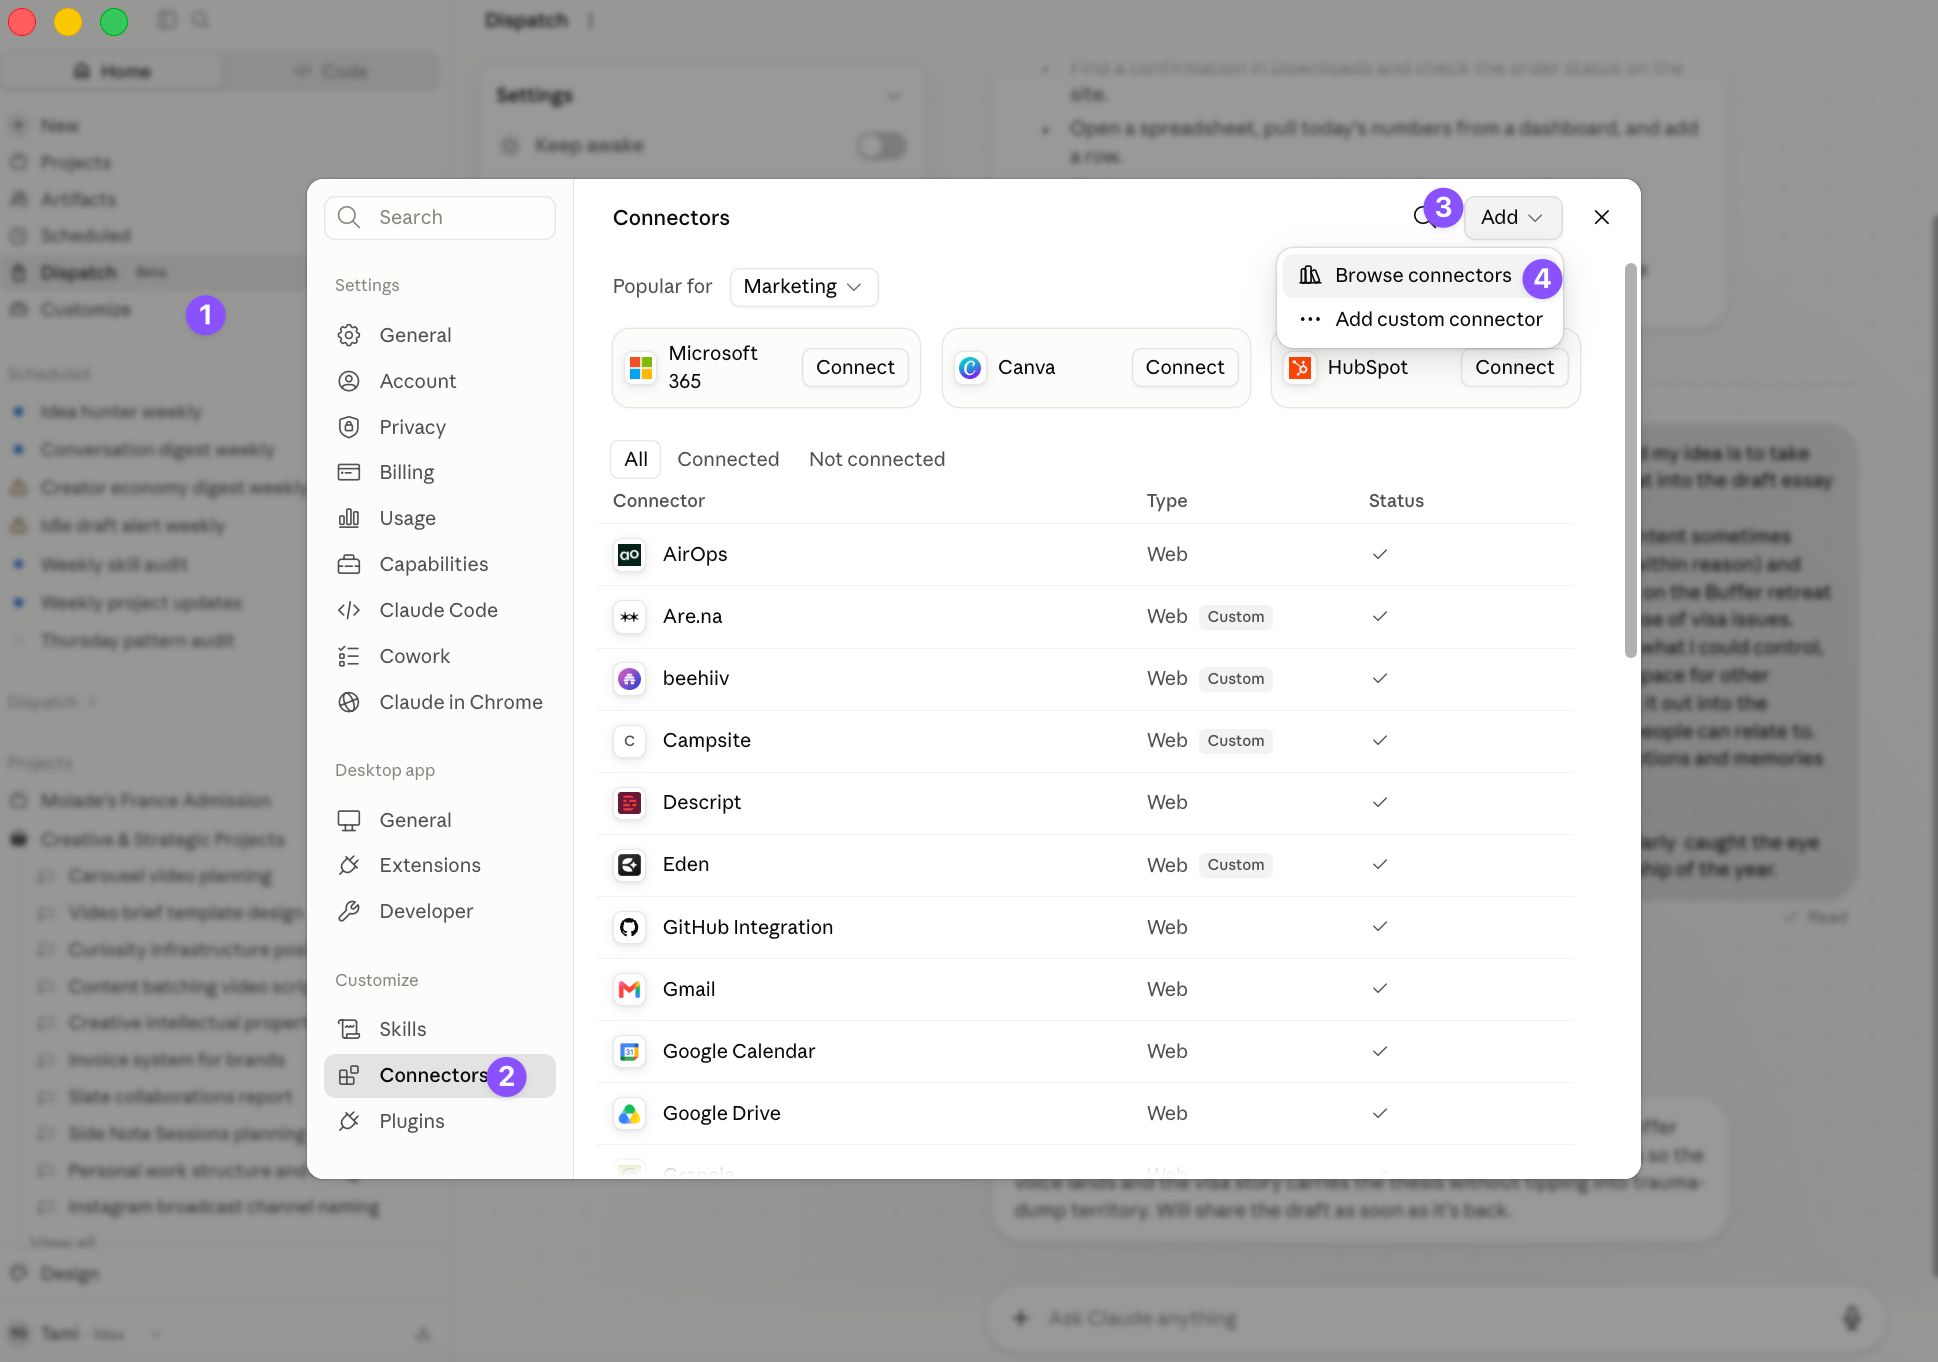Go to the Connectors settings page

pyautogui.click(x=440, y=1075)
